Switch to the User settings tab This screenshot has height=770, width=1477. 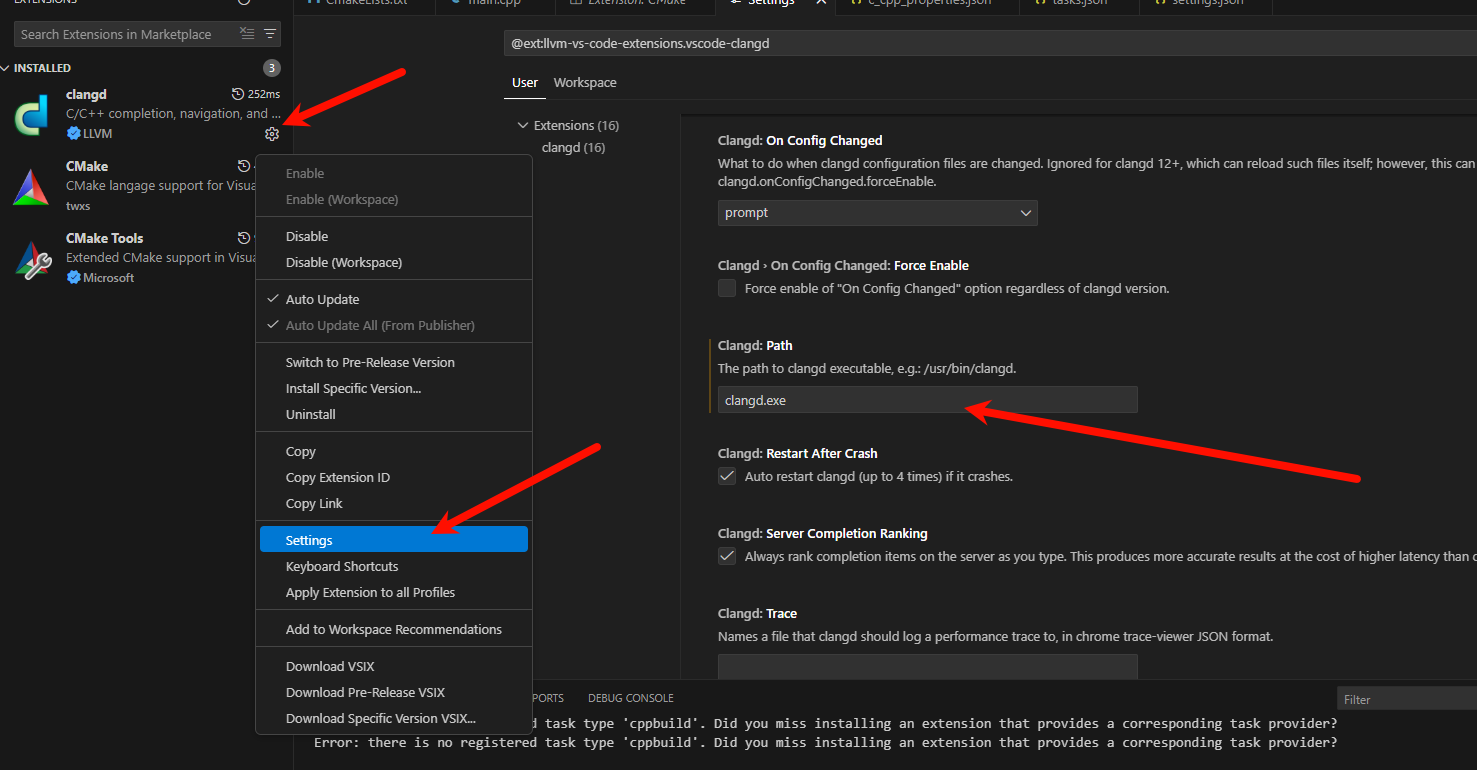525,83
